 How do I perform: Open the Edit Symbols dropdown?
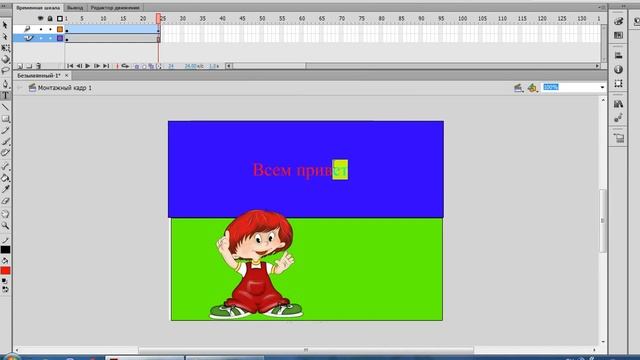(x=532, y=88)
